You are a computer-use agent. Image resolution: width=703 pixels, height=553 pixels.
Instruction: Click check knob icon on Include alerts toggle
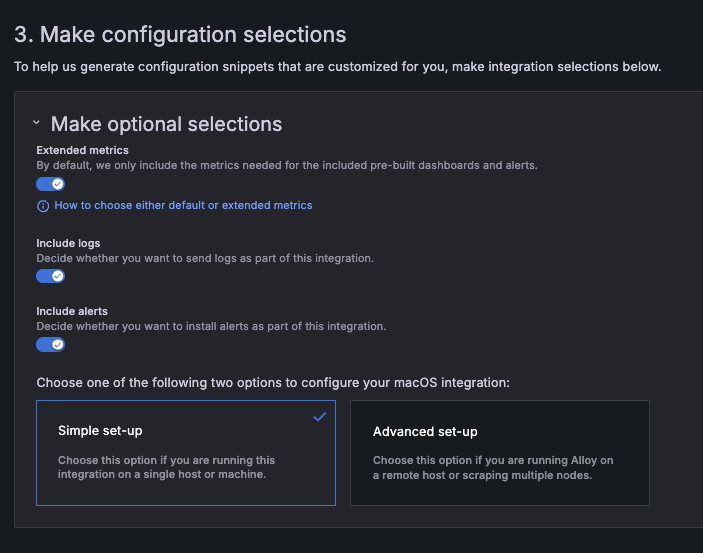(57, 344)
